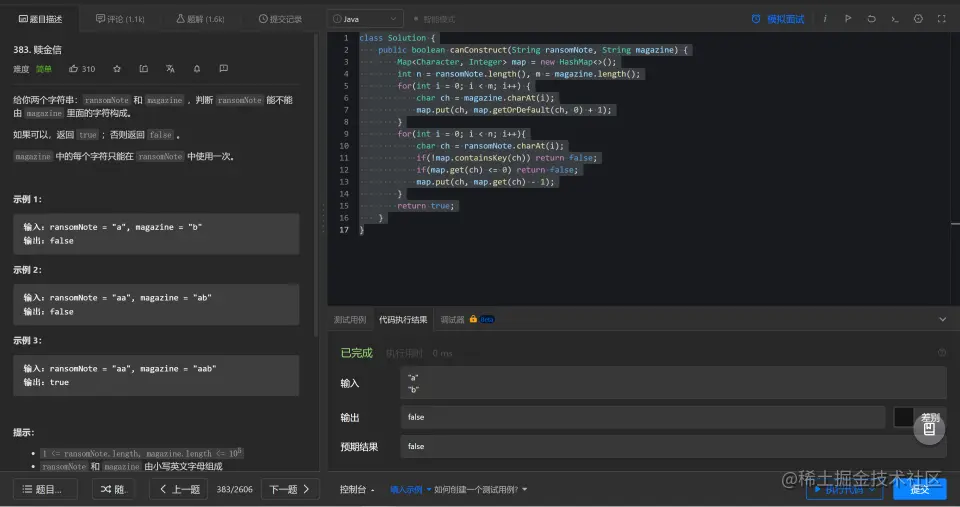The height and width of the screenshot is (507, 960).
Task: Click the 示例 2 example block
Action: pyautogui.click(x=156, y=304)
